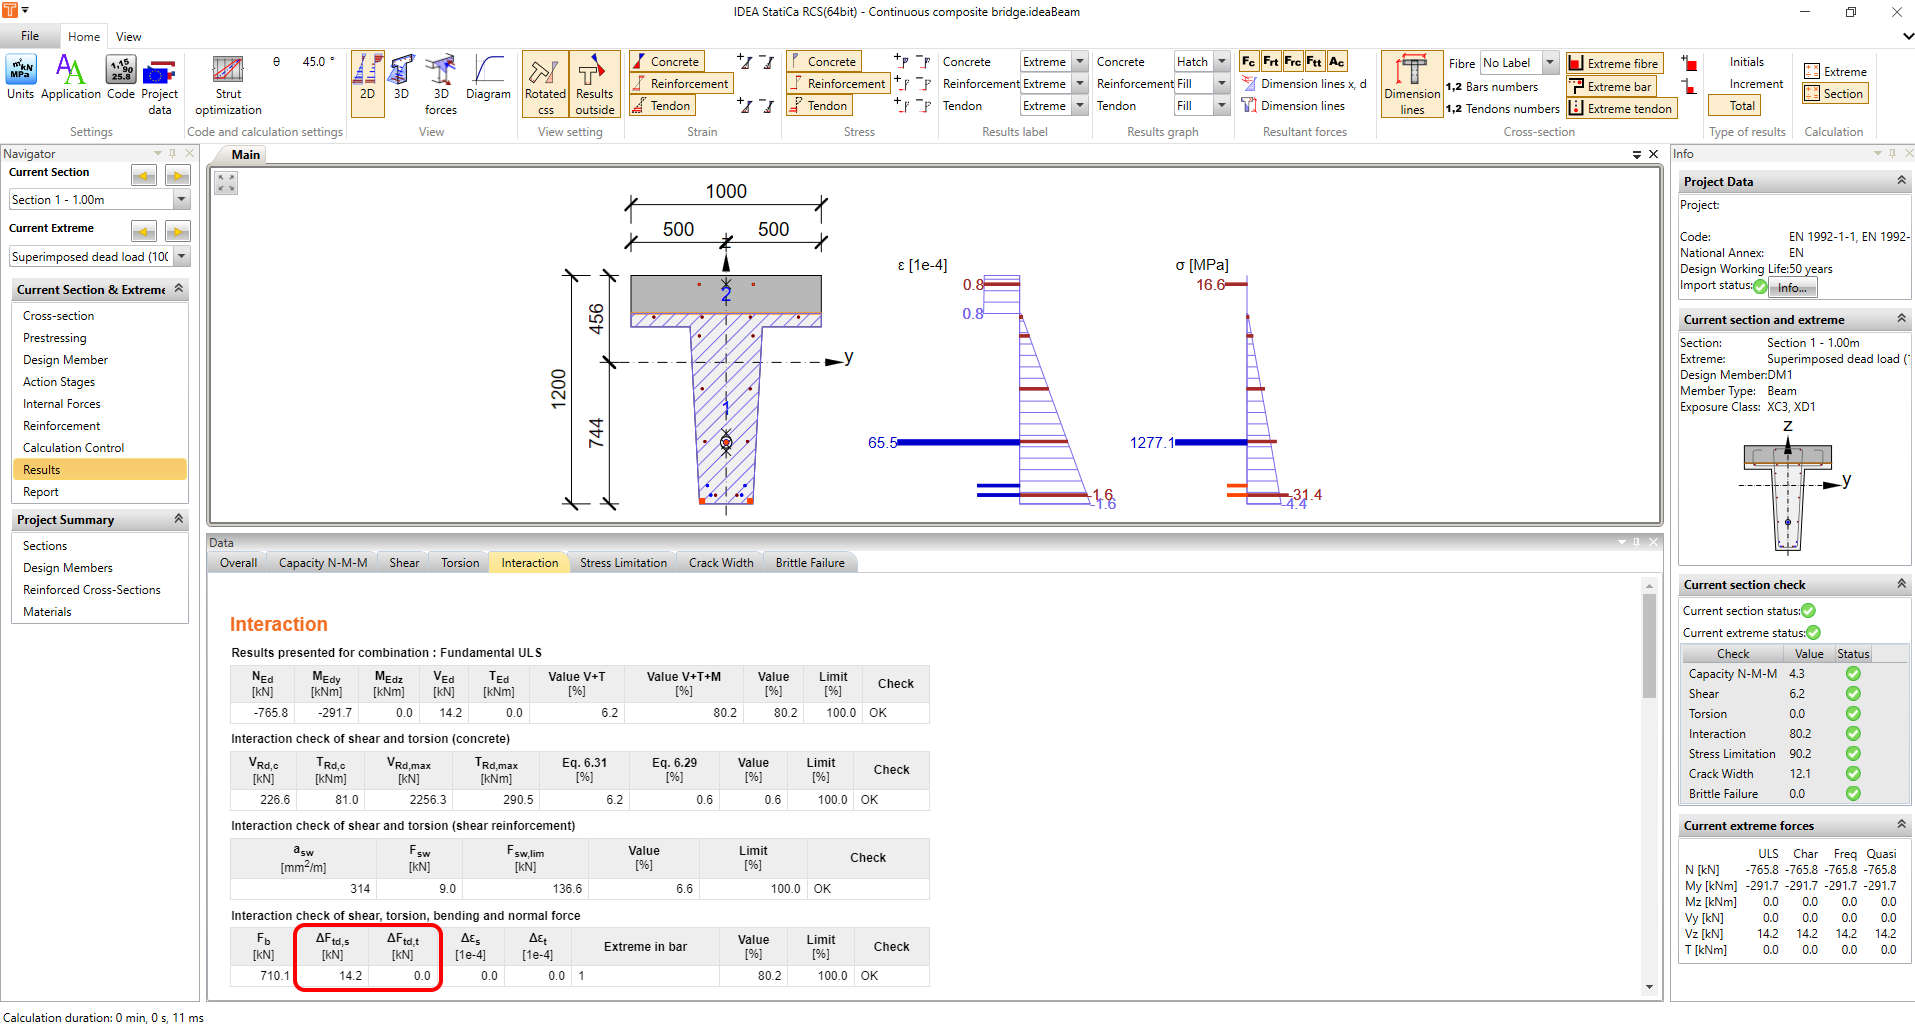Toggle Stress Reinforcement display
This screenshot has height=1029, width=1915.
[x=838, y=84]
